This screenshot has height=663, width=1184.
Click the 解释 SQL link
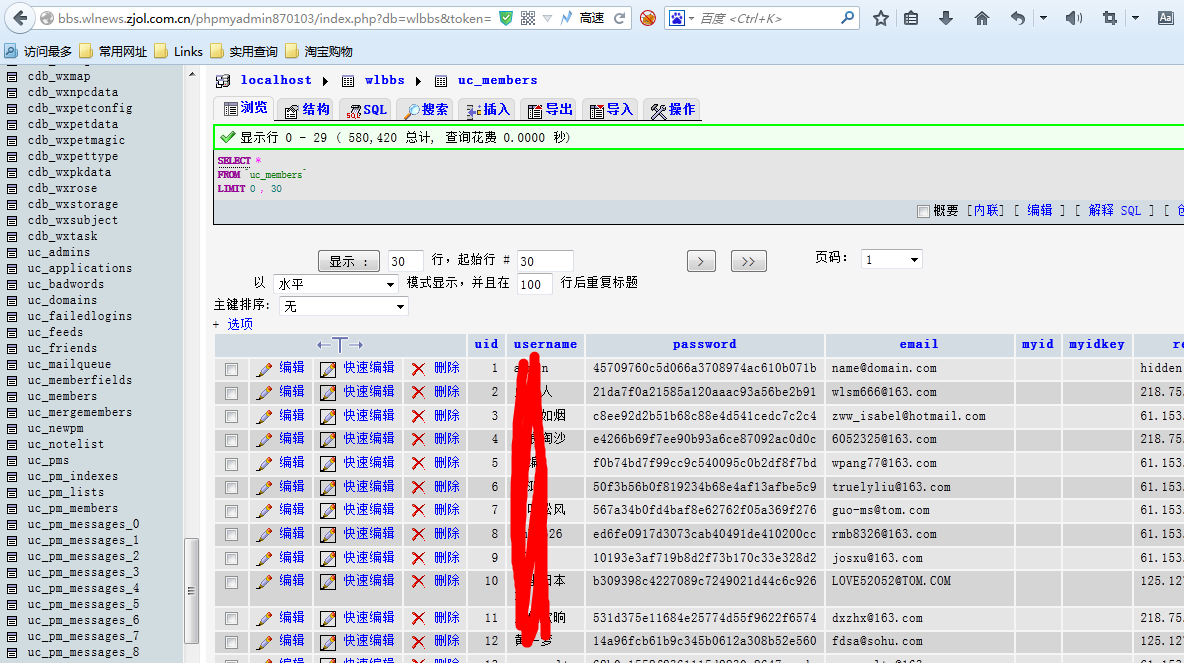click(1115, 211)
